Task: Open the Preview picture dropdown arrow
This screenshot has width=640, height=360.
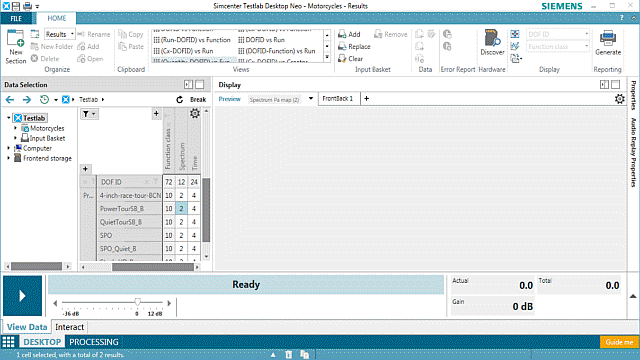Action: tap(311, 98)
